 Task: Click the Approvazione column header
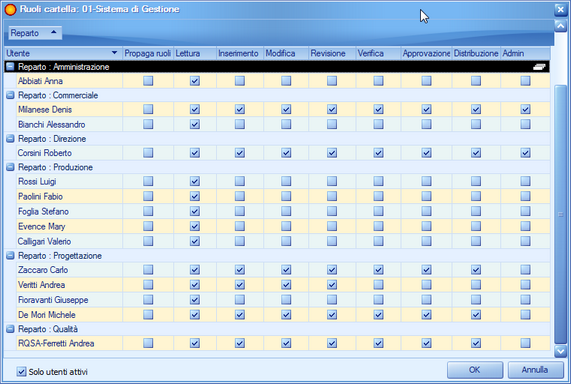click(x=426, y=53)
